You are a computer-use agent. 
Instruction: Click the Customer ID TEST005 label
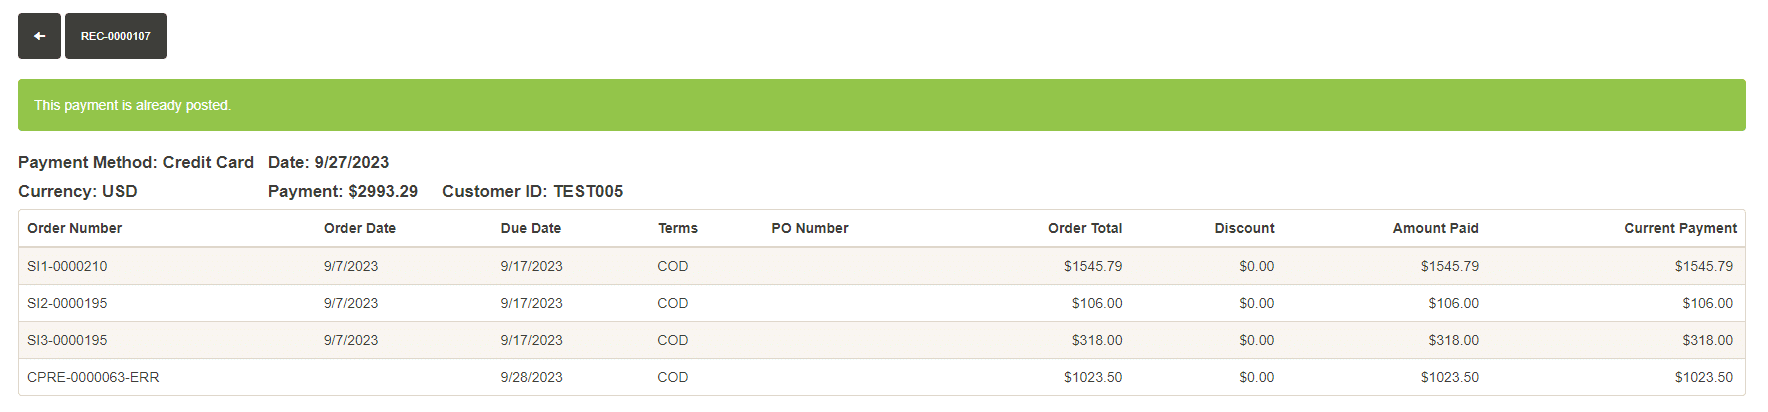532,191
